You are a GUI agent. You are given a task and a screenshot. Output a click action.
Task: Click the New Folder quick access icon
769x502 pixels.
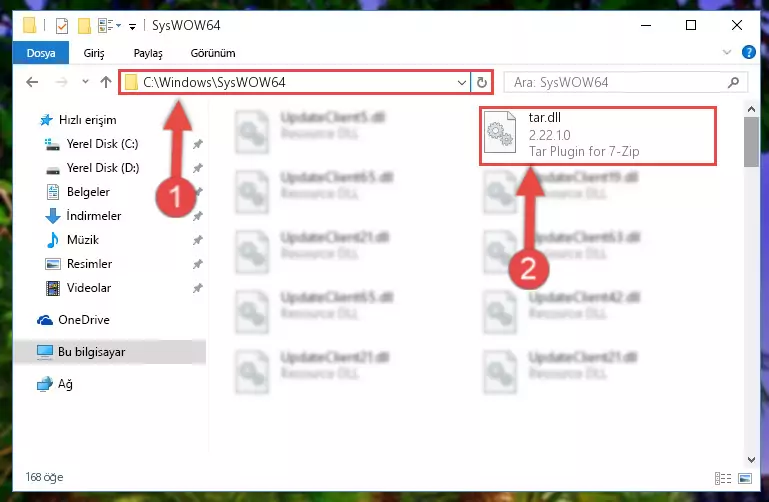click(x=84, y=25)
